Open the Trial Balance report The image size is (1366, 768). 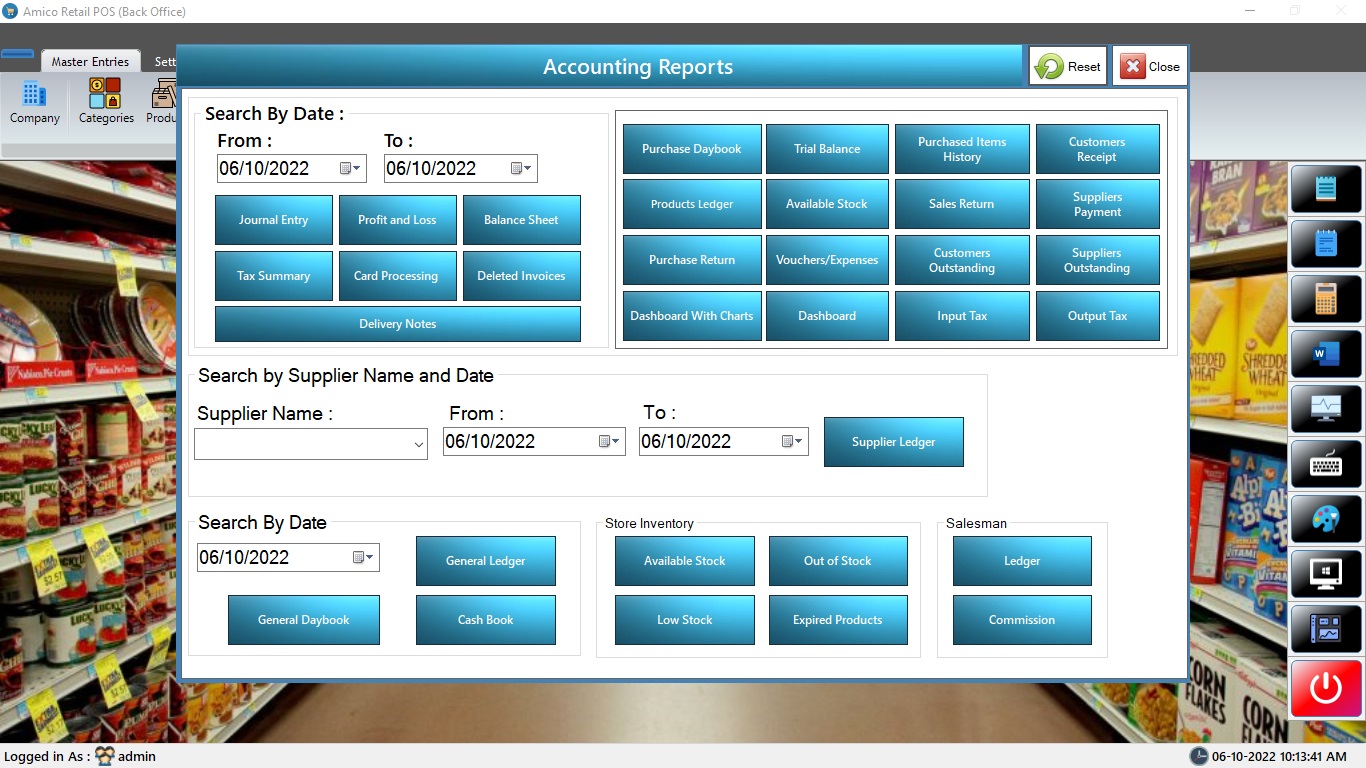[x=827, y=149]
